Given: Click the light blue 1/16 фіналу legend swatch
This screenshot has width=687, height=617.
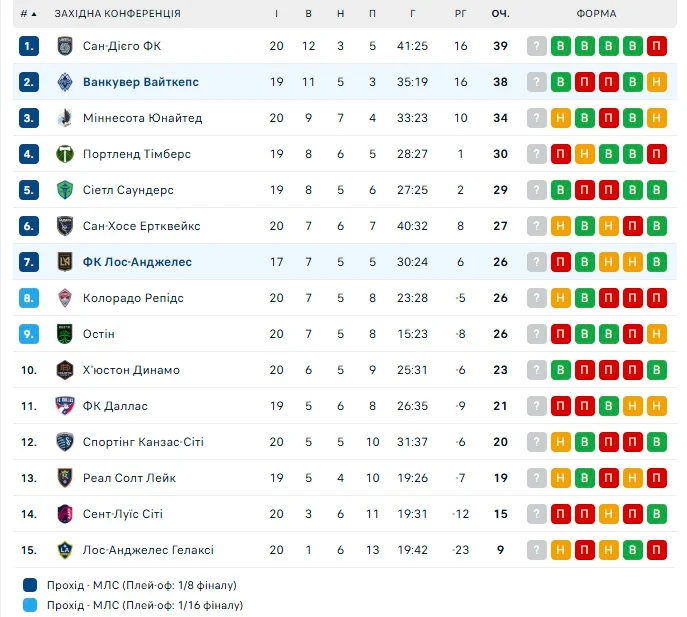Looking at the screenshot, I should 28,605.
